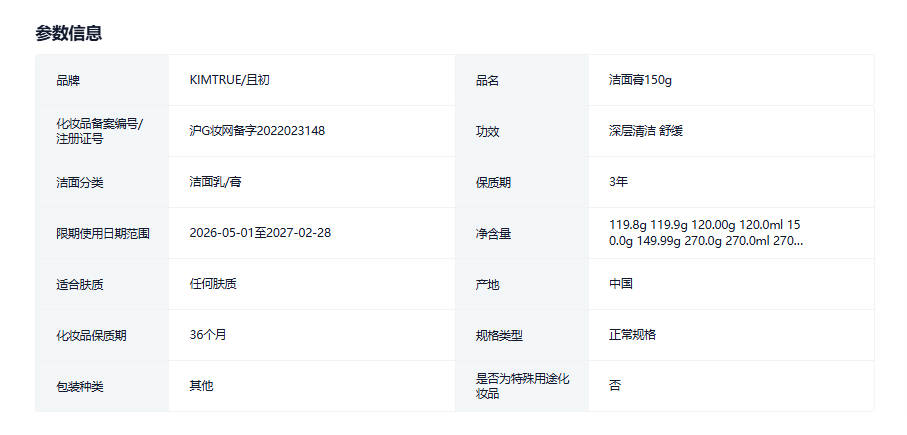Viewport: 907px width, 435px height.
Task: Click the 任何肤质 skin type value
Action: coord(213,284)
